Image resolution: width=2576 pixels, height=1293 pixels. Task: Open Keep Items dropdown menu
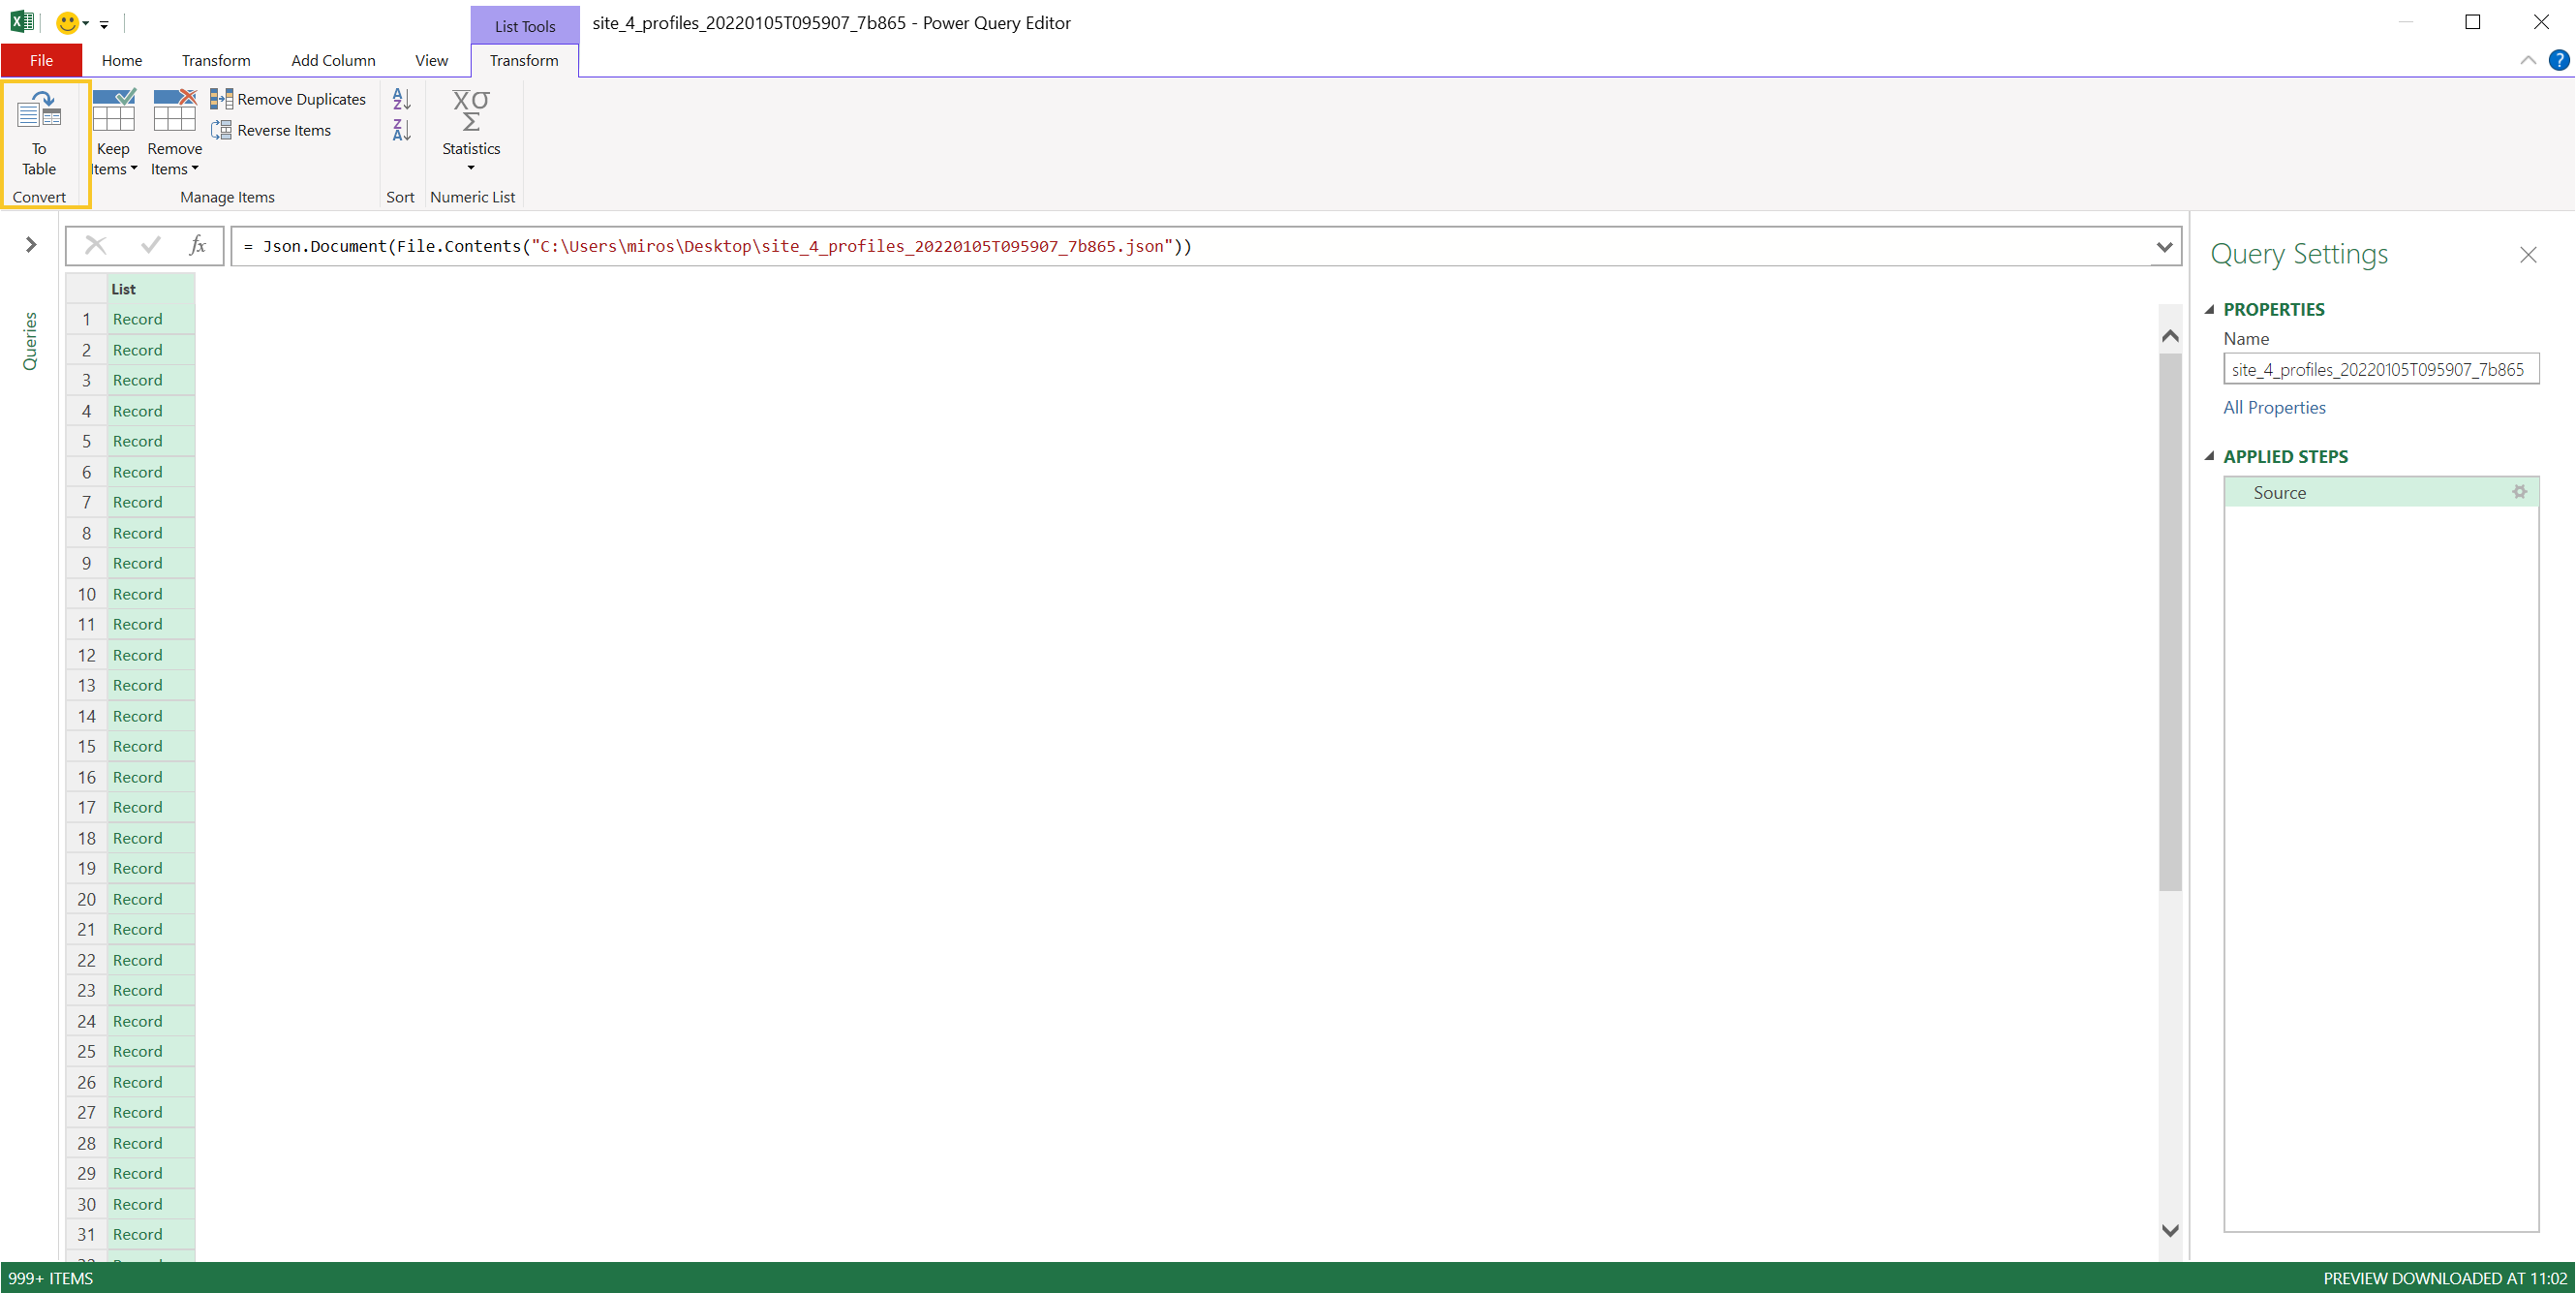coord(113,159)
